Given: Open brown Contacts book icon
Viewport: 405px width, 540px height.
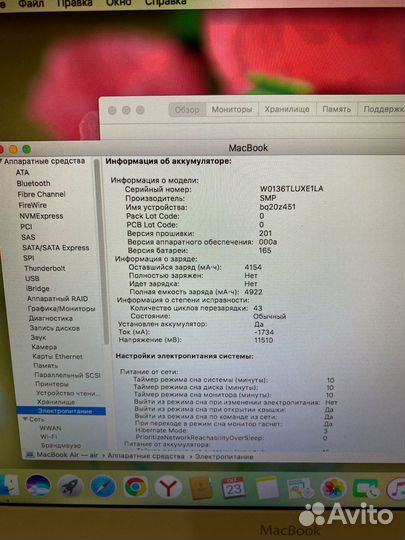Looking at the screenshot, I should click(201, 488).
